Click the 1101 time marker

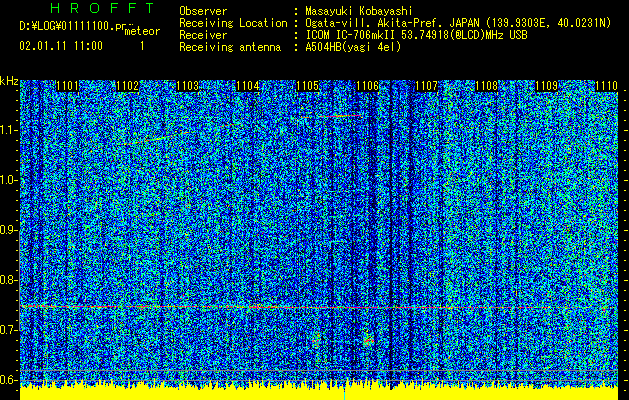click(x=67, y=86)
